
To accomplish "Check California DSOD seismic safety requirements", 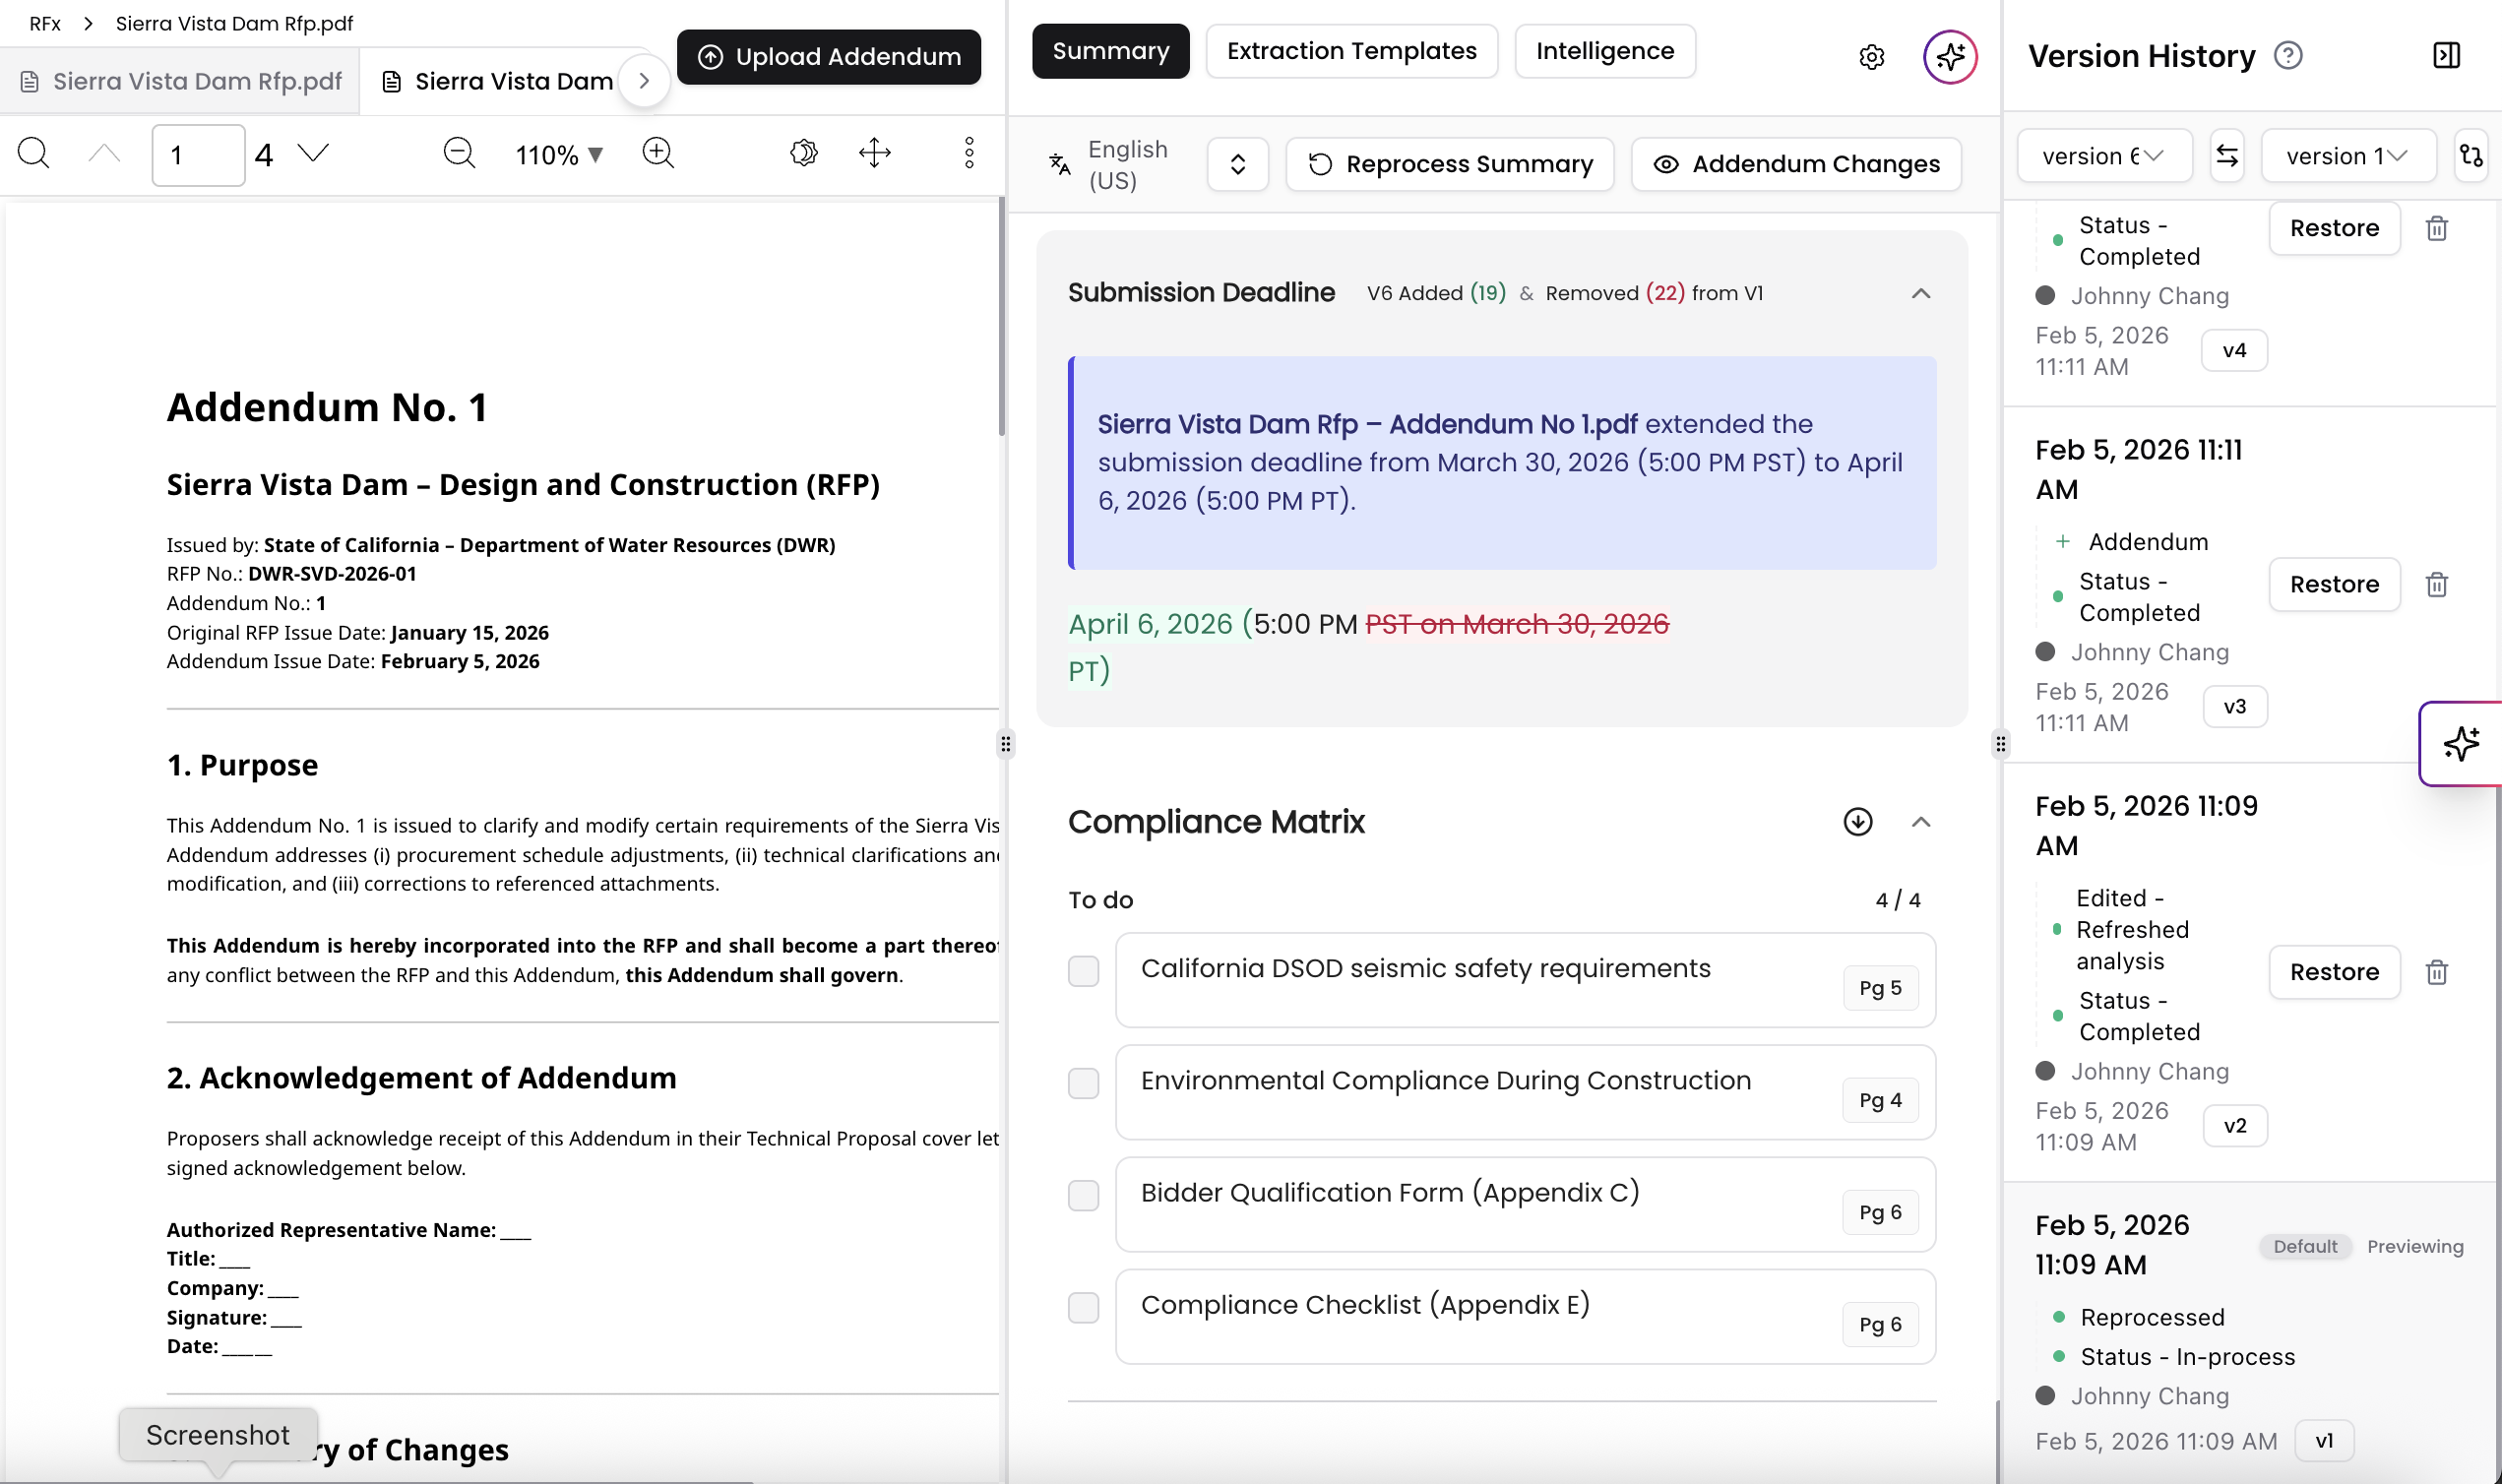I will click(x=1083, y=971).
